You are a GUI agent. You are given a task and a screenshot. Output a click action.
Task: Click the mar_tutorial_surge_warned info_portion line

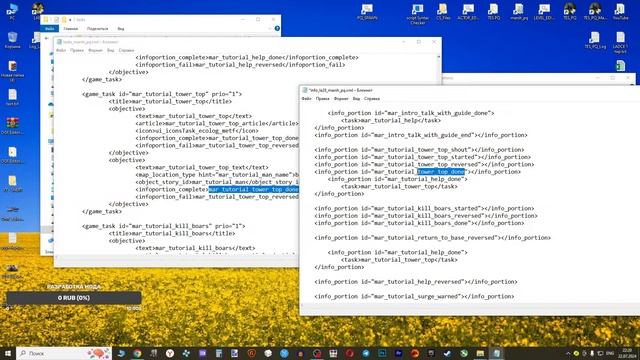[x=414, y=296]
